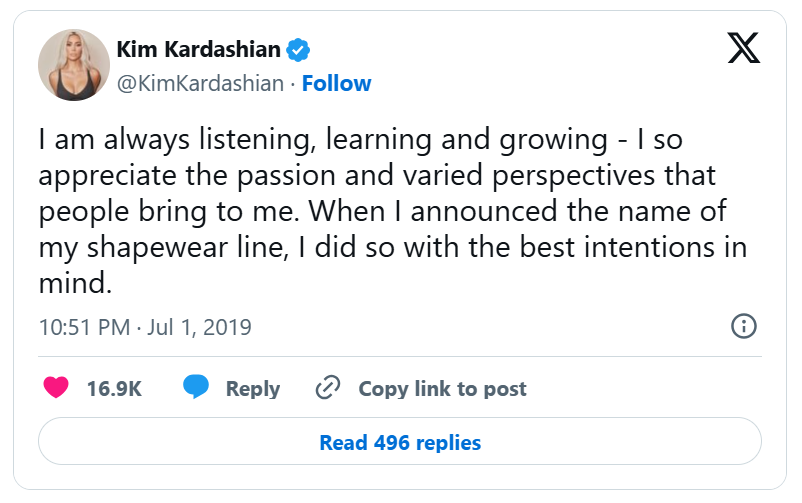The width and height of the screenshot is (802, 503).
Task: Click the Kim Kardashian display name
Action: [198, 49]
